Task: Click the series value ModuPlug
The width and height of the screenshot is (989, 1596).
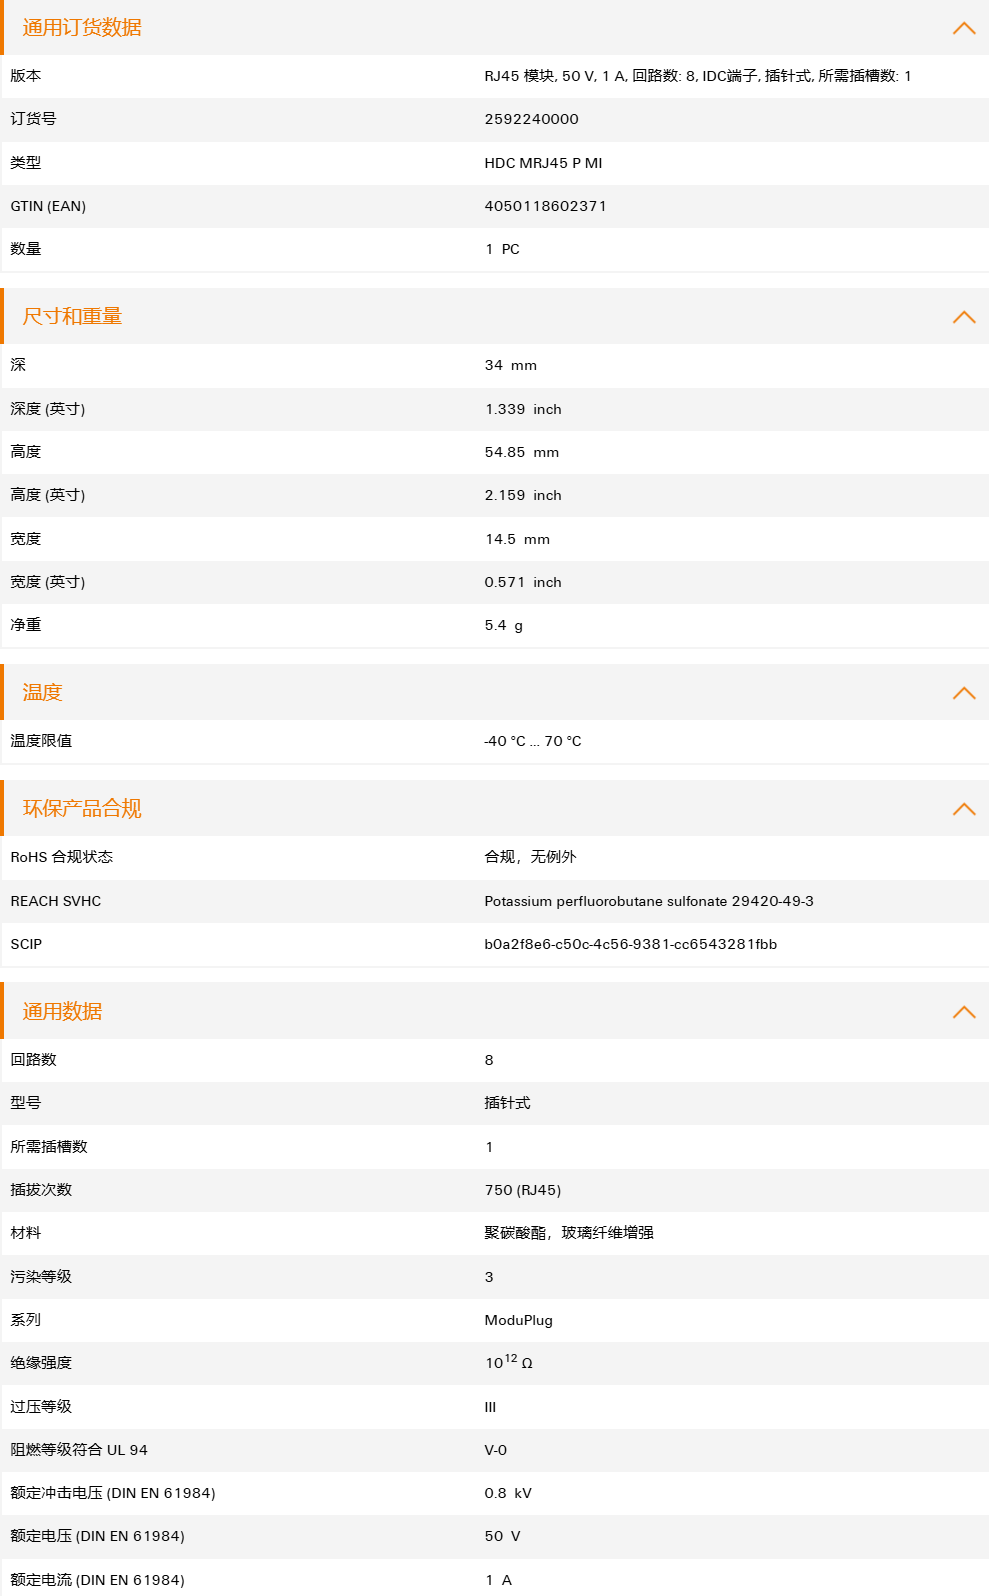Action: pos(518,1320)
